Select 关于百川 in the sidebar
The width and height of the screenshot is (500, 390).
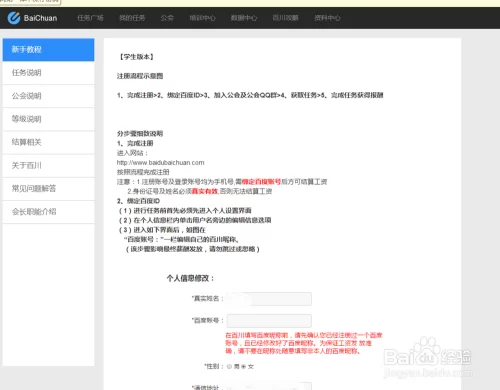click(x=48, y=165)
